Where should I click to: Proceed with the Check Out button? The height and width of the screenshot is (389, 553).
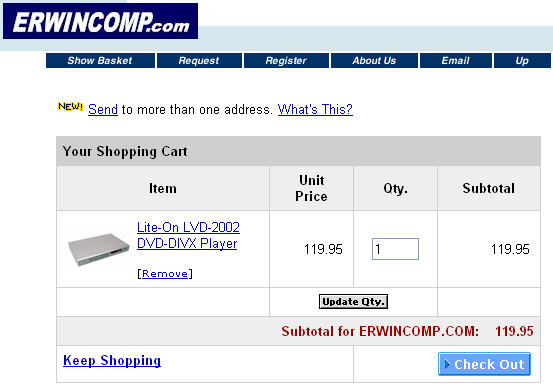[x=485, y=364]
